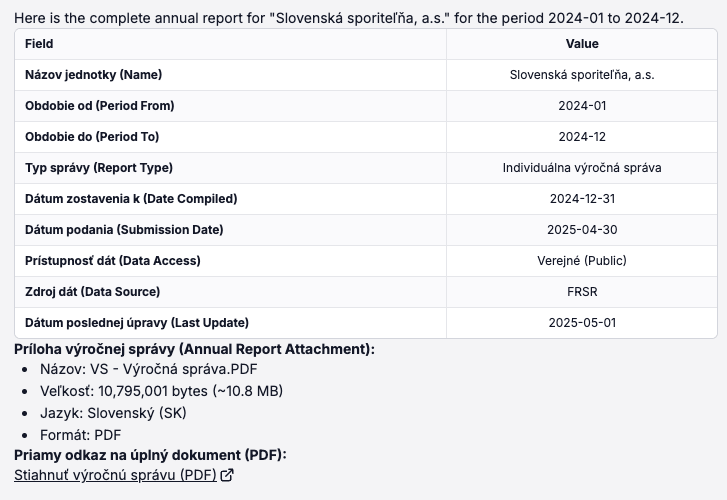Select the Obdobie od (Period From) row label
The width and height of the screenshot is (727, 500).
tap(99, 106)
